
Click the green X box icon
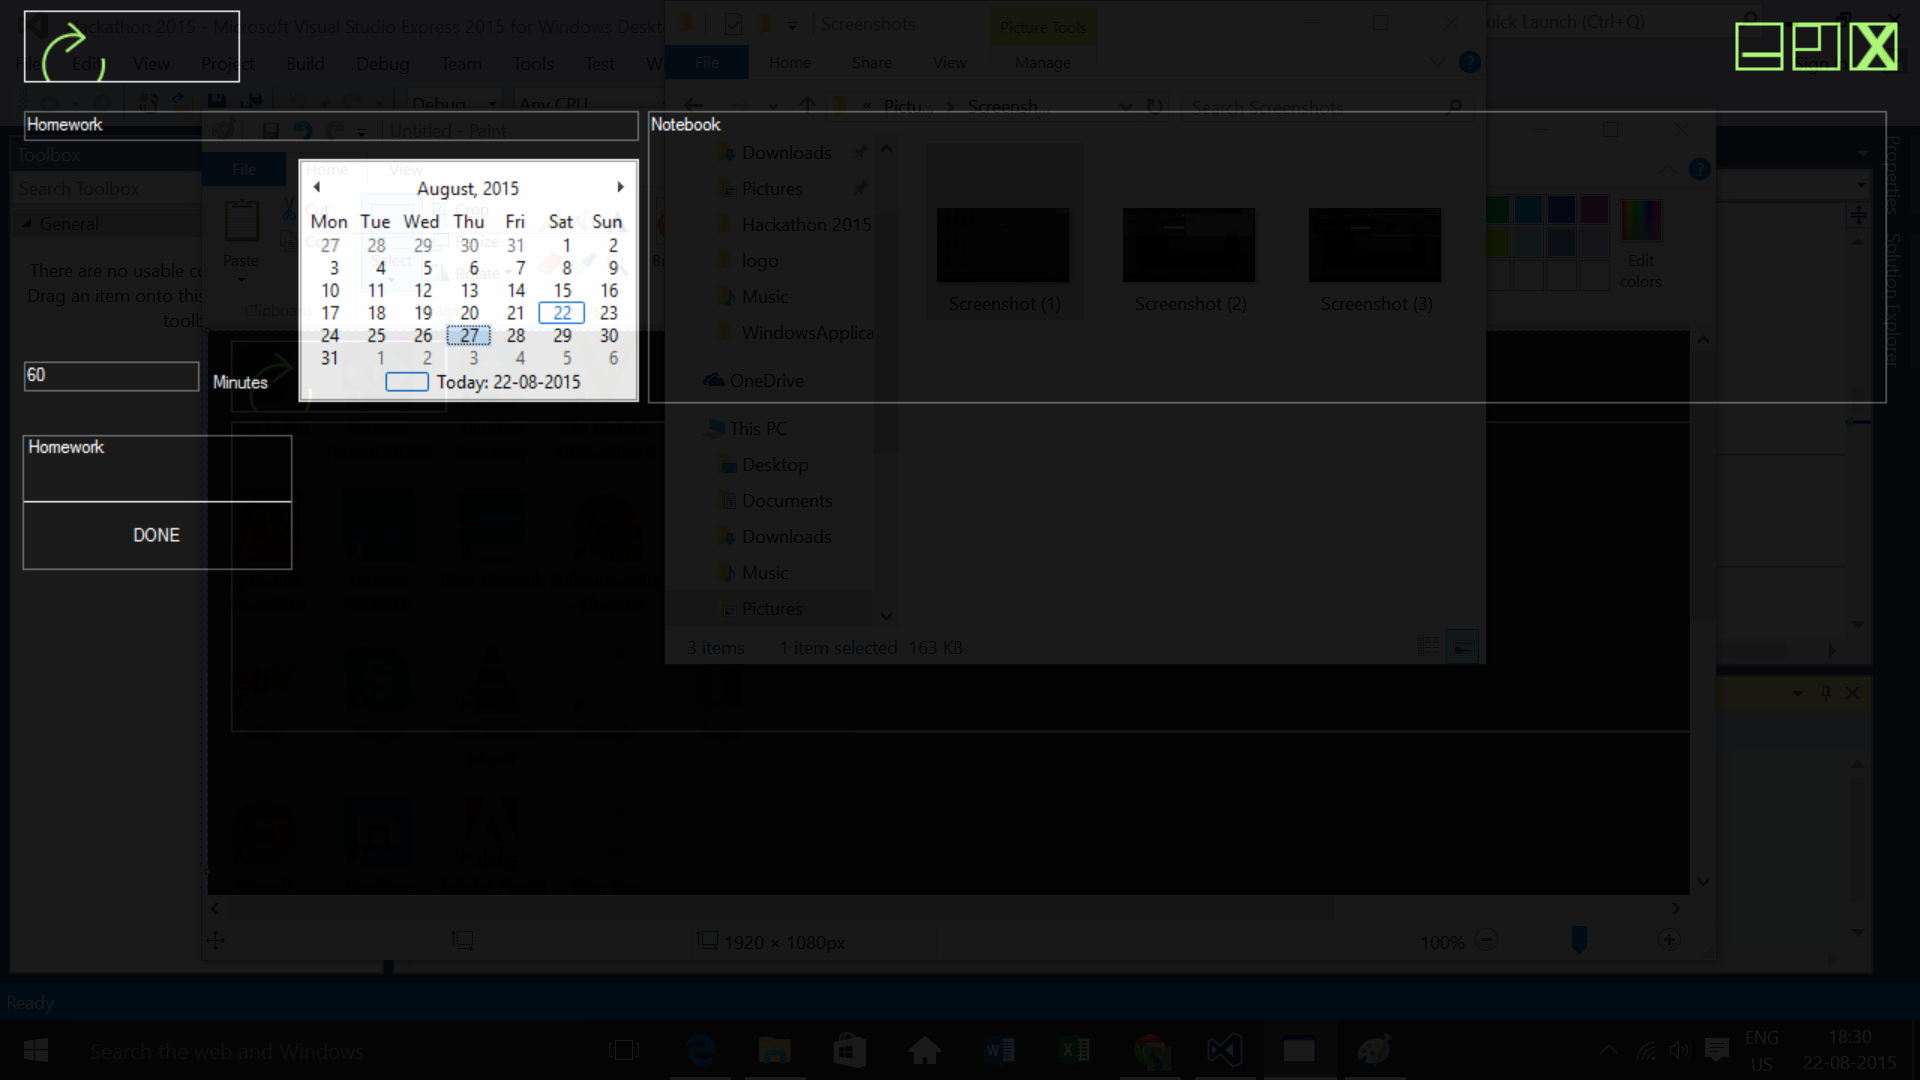1872,47
